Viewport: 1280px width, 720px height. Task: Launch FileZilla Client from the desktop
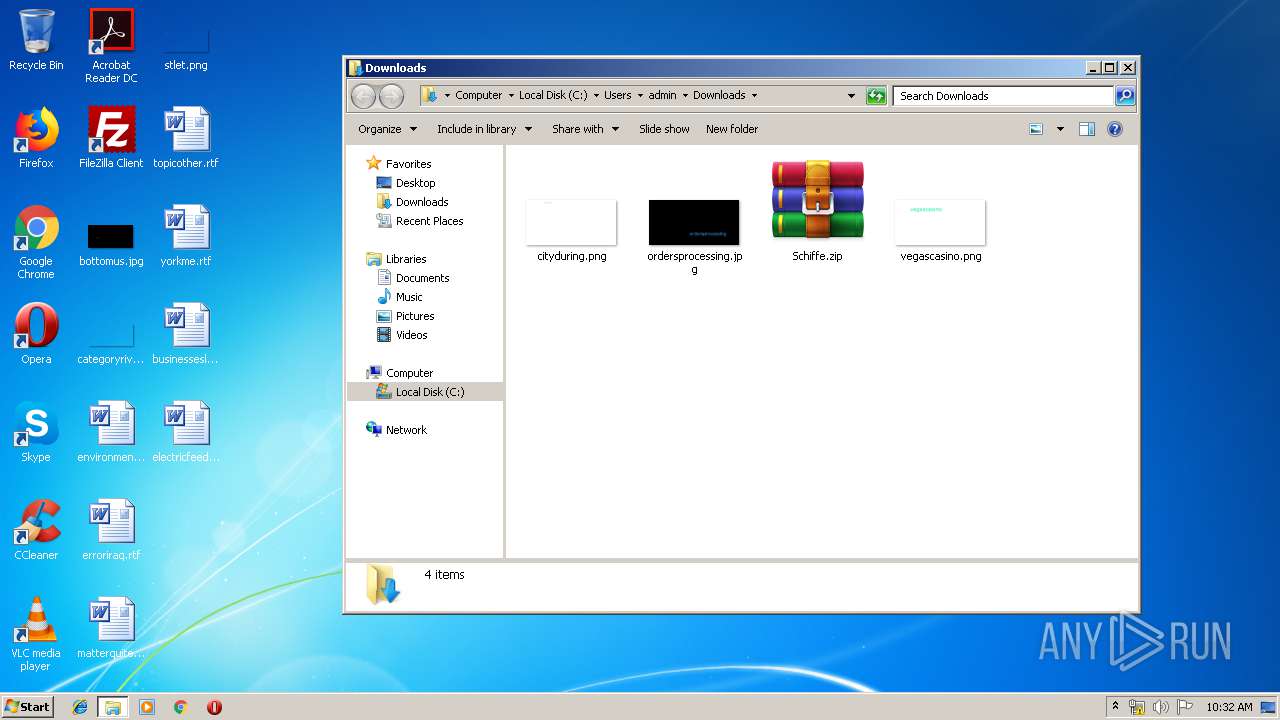(x=111, y=138)
